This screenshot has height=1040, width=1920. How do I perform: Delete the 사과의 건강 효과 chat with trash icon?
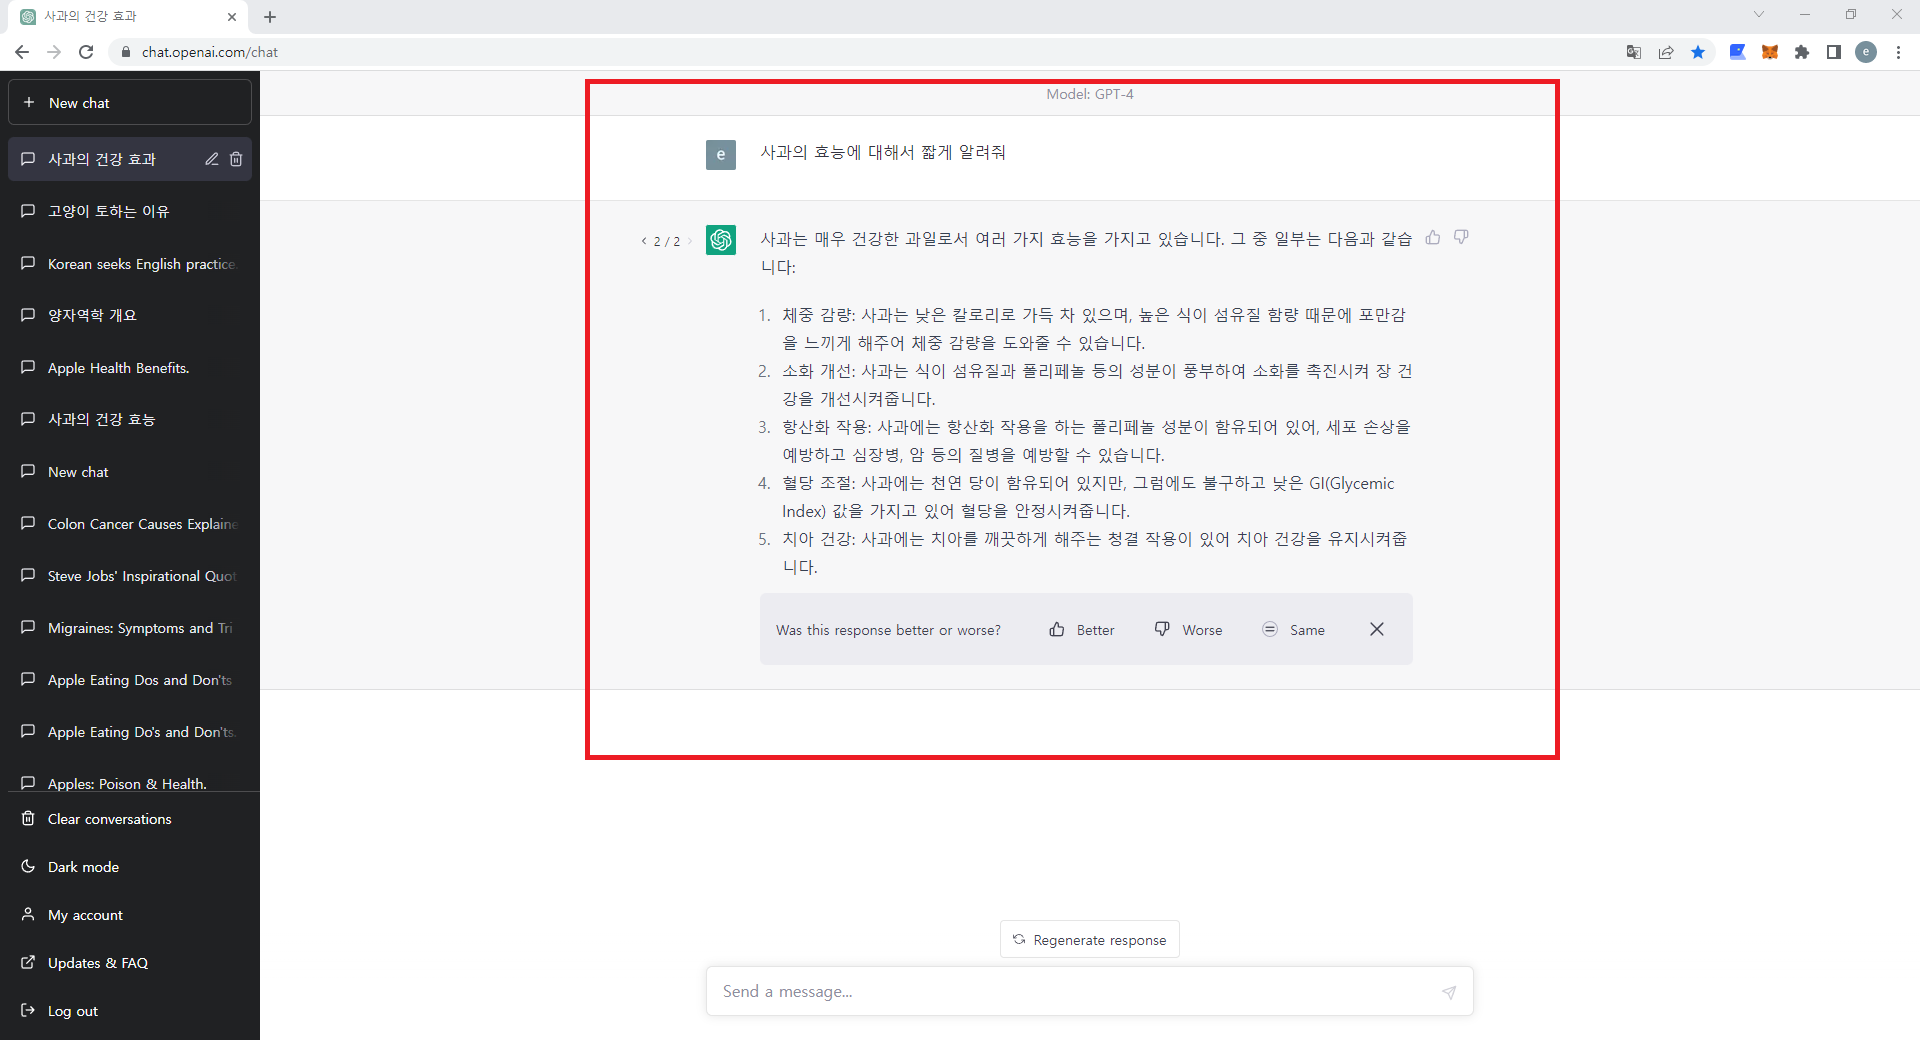point(236,159)
